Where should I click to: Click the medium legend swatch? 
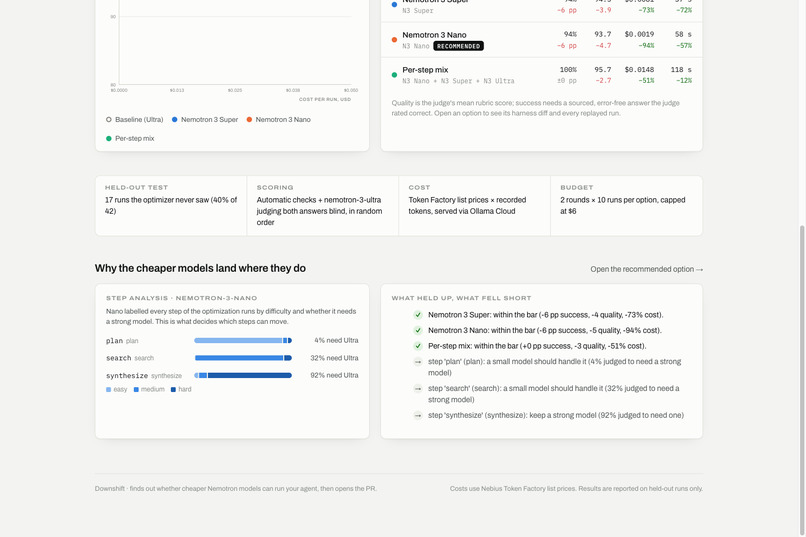click(136, 390)
